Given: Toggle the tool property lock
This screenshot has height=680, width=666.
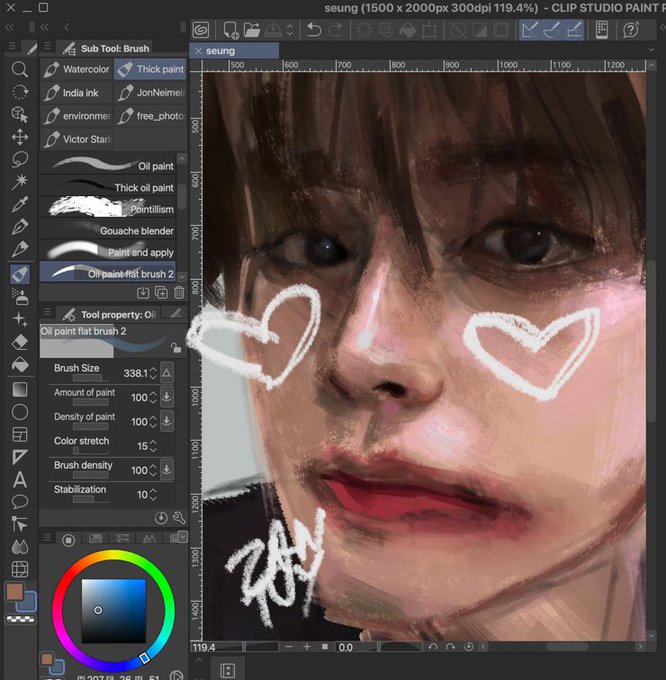Looking at the screenshot, I should (x=175, y=347).
